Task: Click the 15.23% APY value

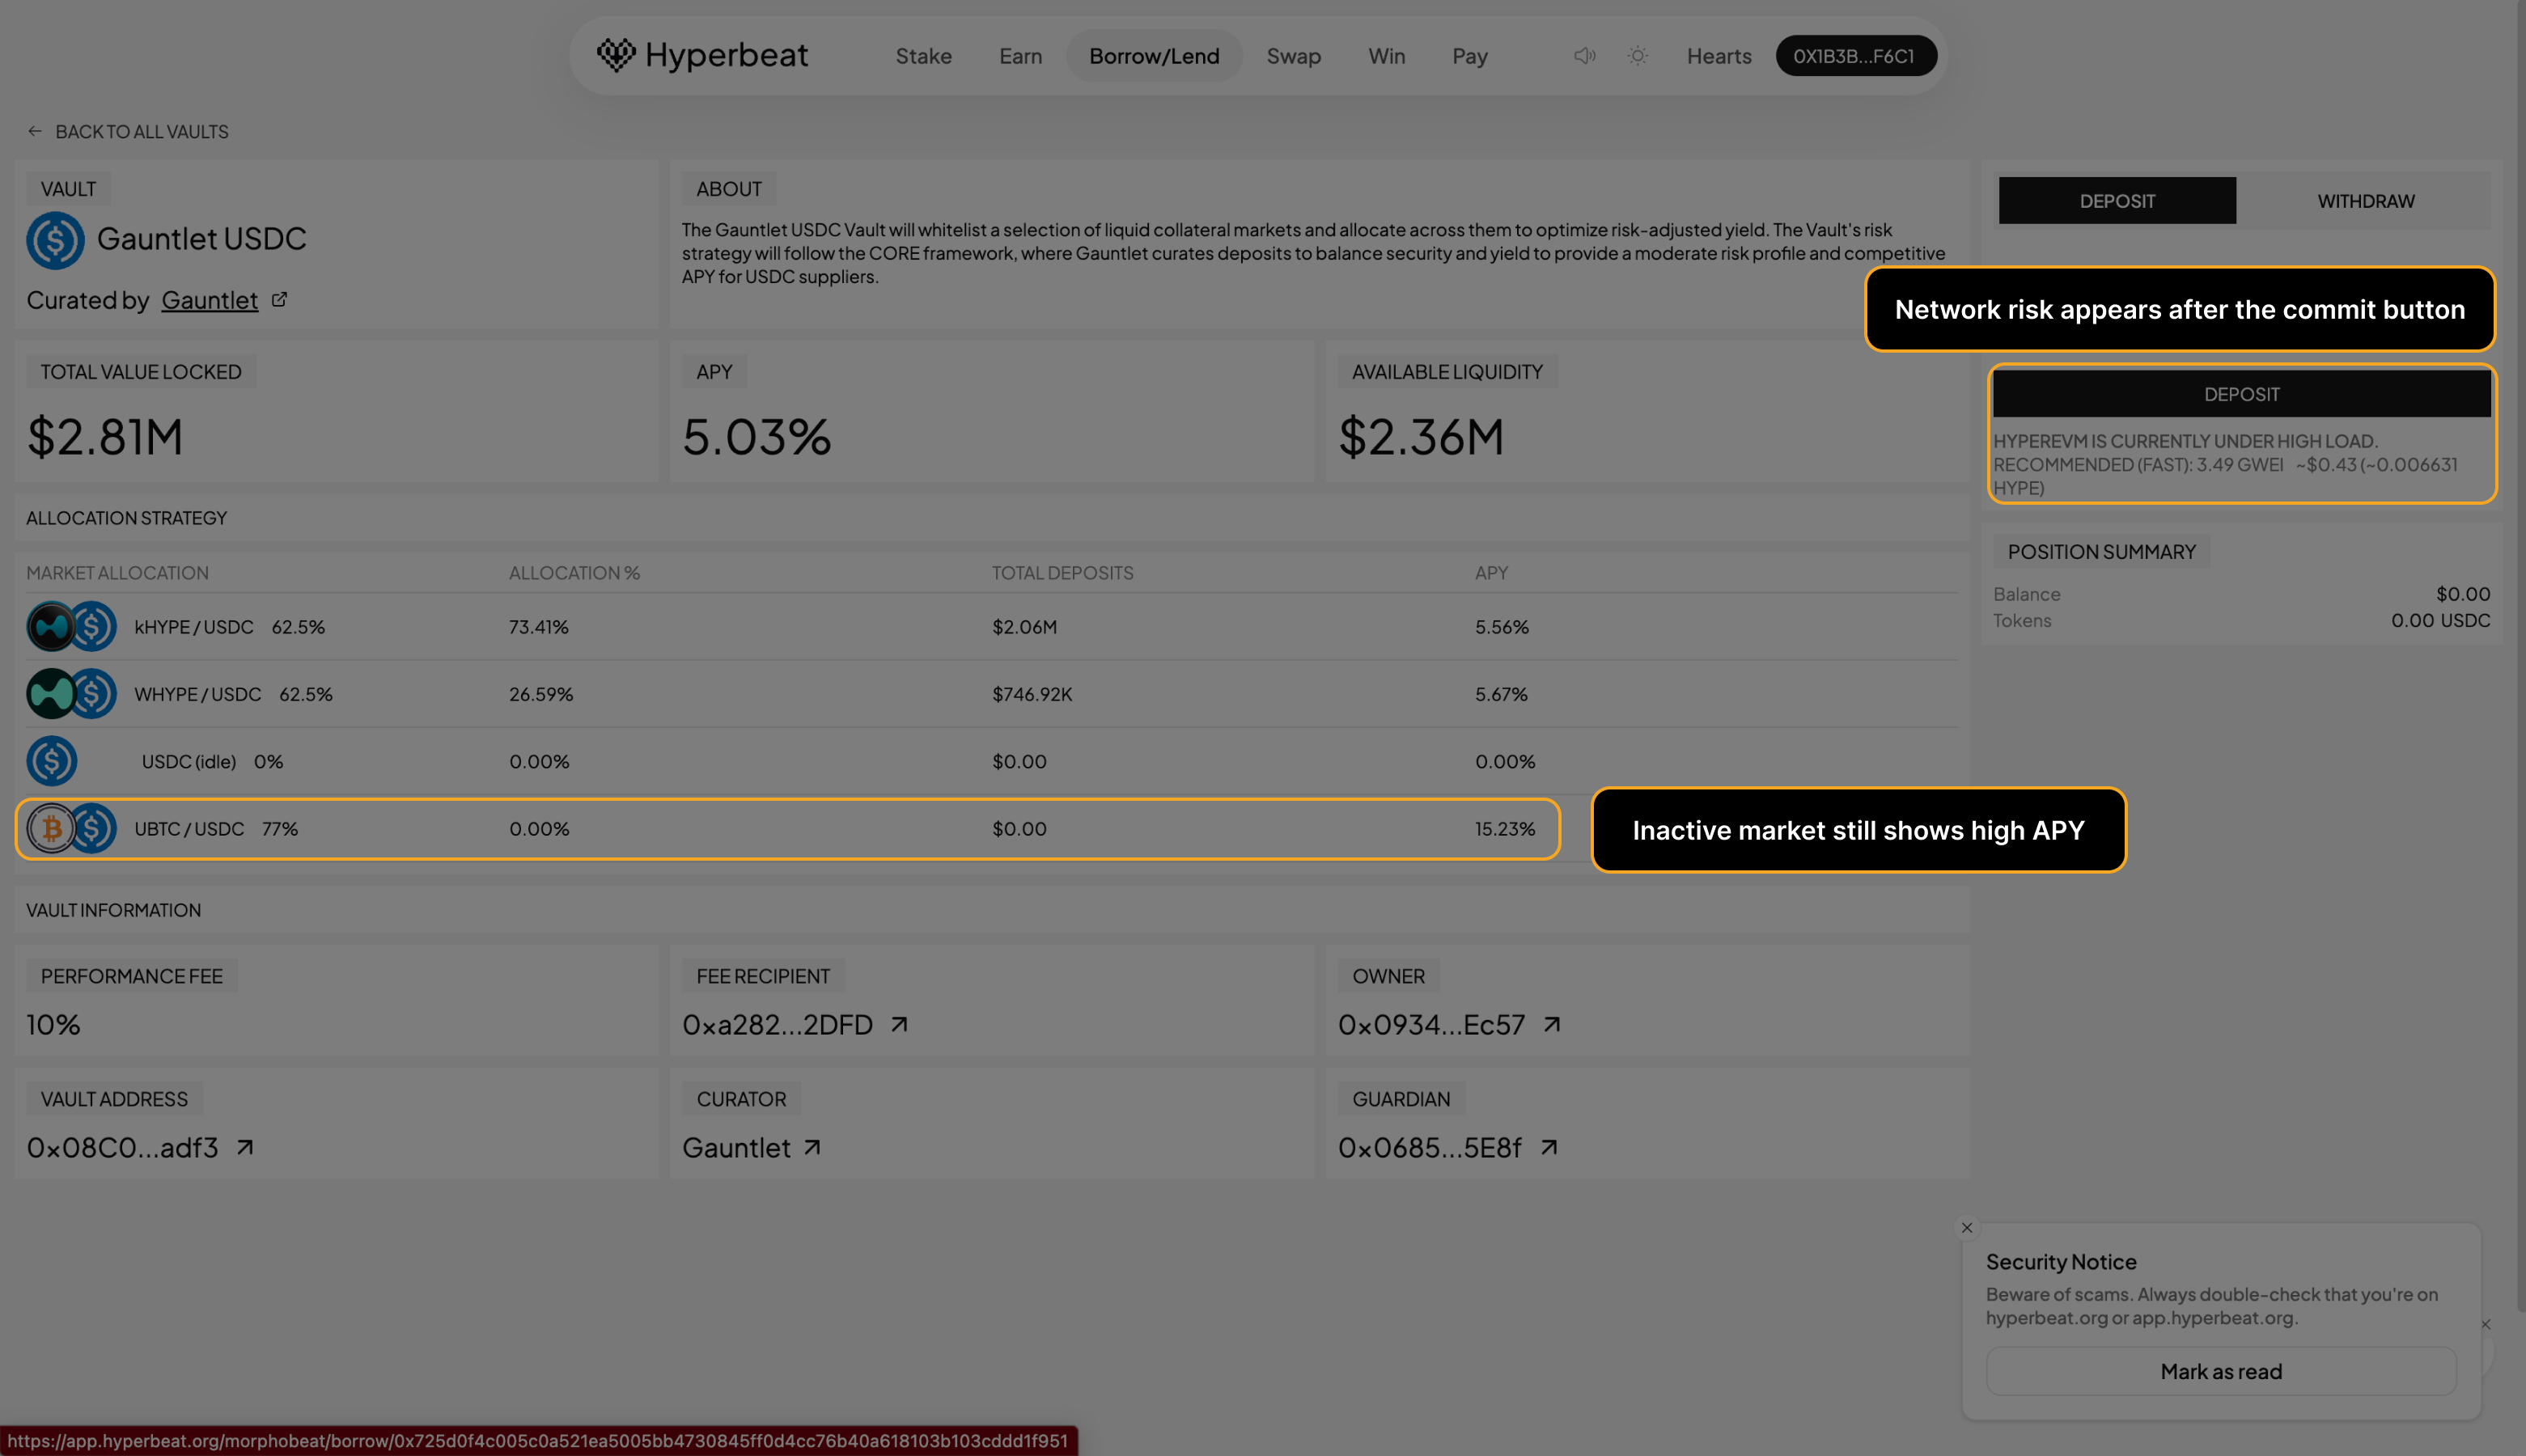Action: coord(1504,828)
